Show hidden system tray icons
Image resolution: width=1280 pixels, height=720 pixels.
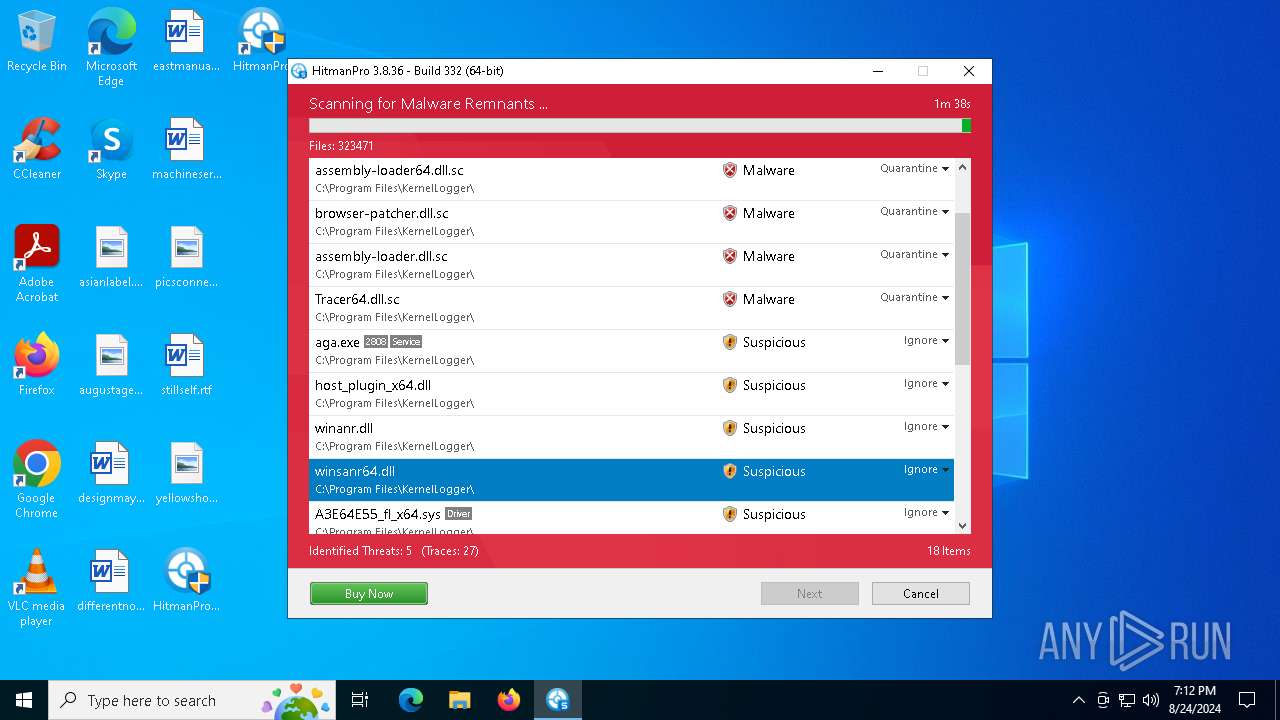(x=1078, y=700)
